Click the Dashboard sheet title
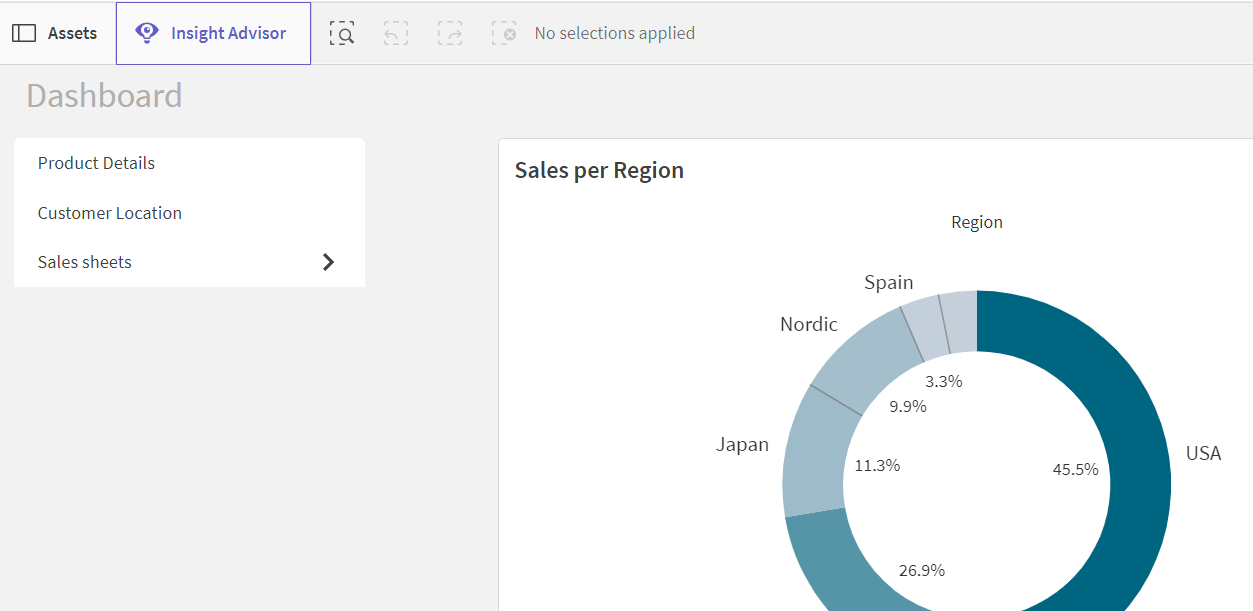 tap(104, 96)
